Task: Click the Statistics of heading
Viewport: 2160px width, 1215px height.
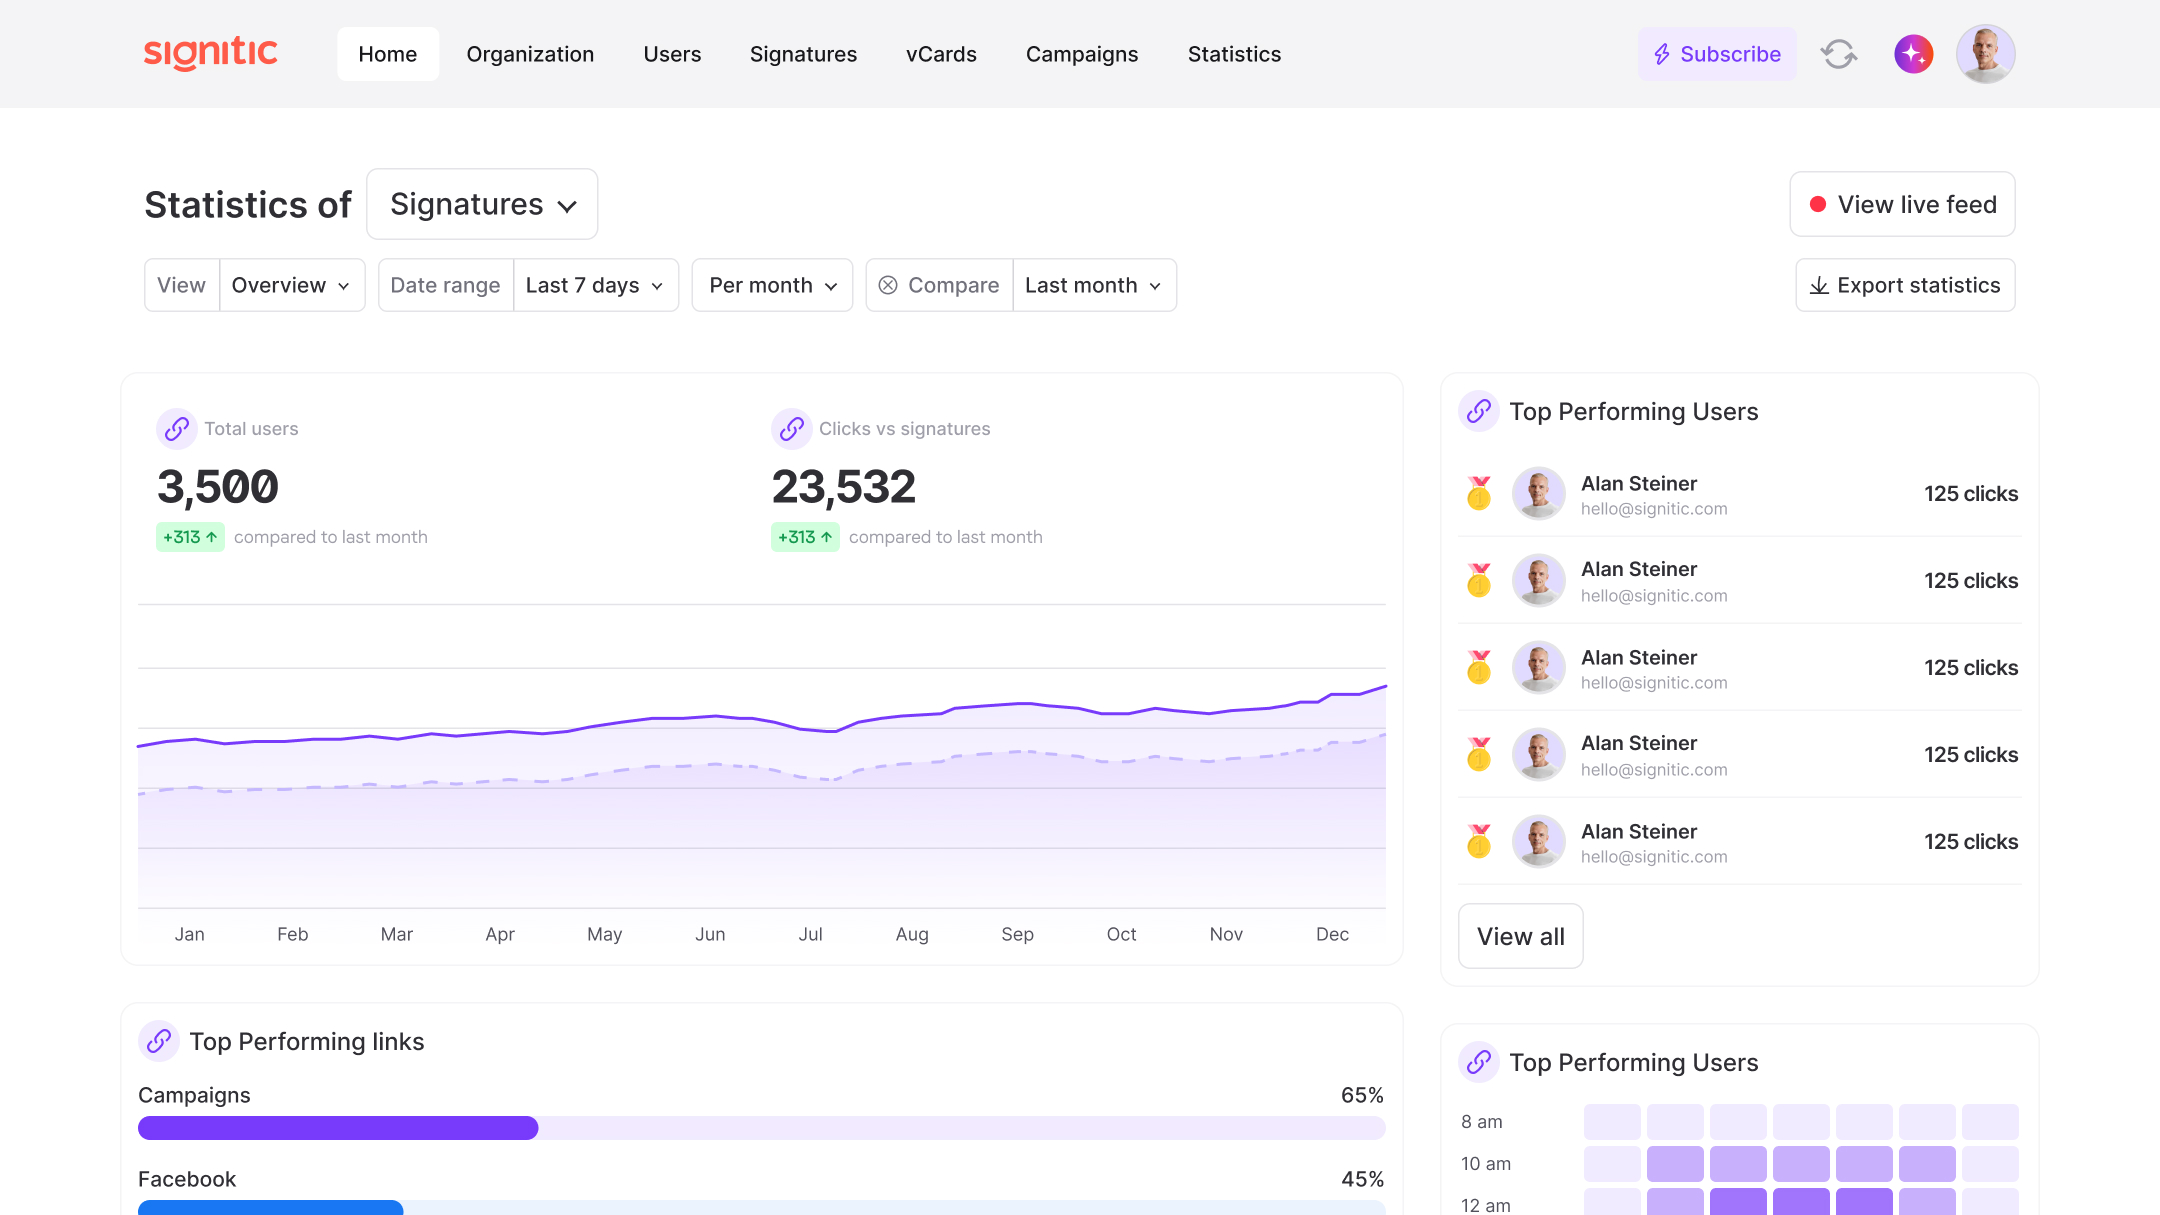Action: click(248, 205)
